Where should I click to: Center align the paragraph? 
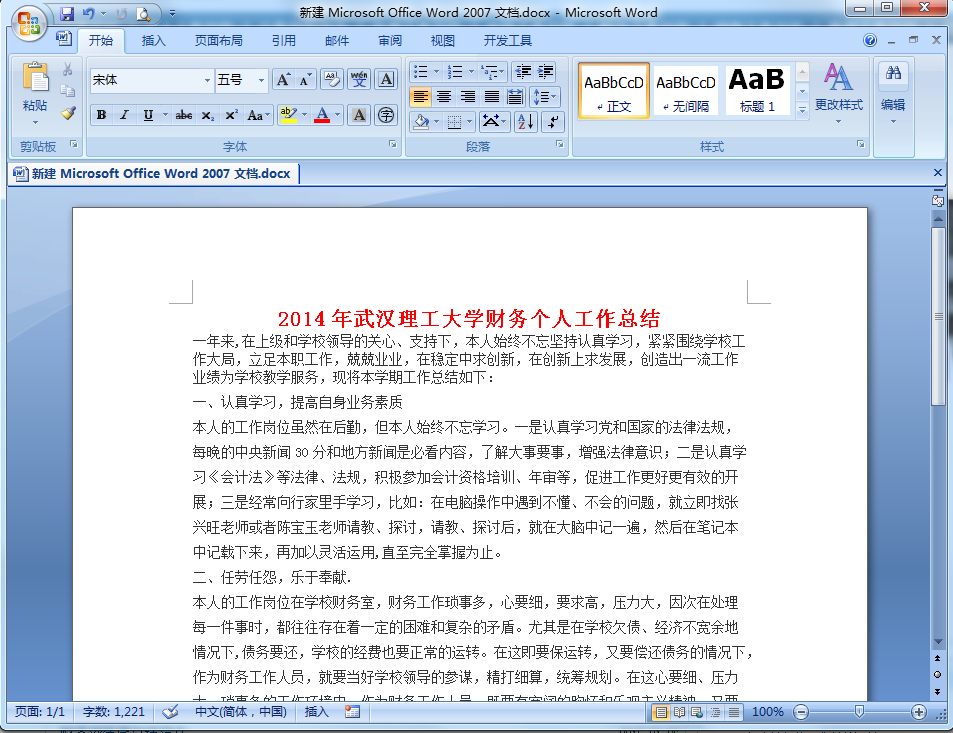444,97
